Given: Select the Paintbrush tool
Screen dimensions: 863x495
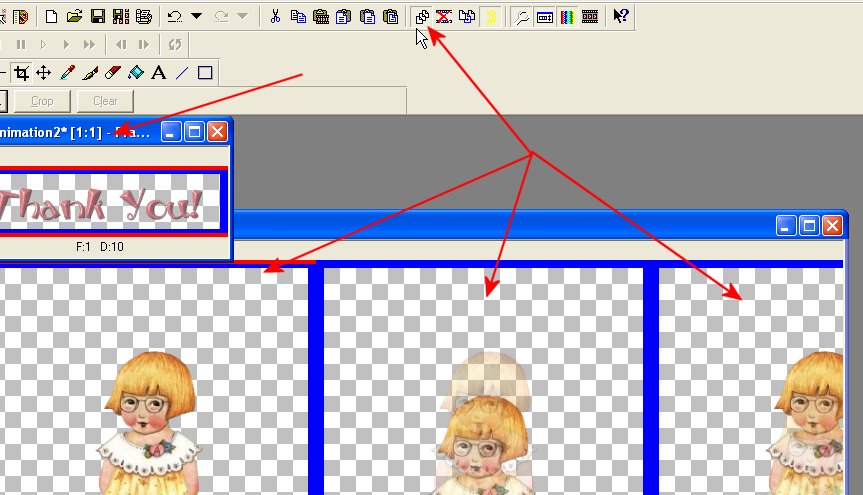Looking at the screenshot, I should pyautogui.click(x=90, y=73).
